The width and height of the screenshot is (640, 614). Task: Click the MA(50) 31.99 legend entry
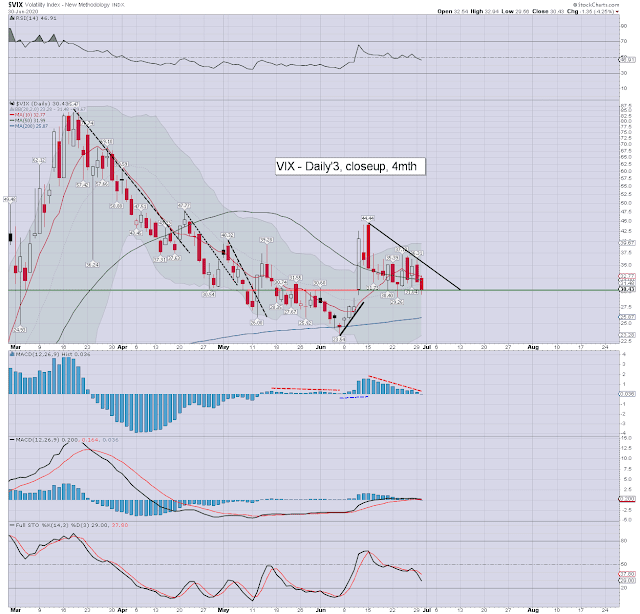coord(28,120)
